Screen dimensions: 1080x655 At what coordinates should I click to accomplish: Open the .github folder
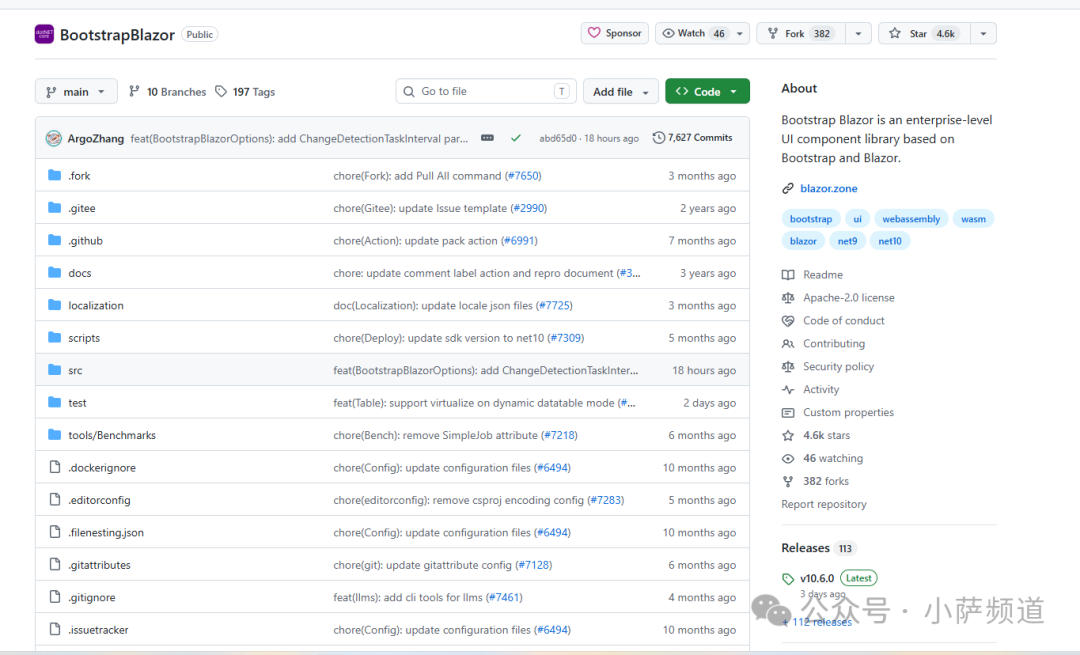point(85,240)
